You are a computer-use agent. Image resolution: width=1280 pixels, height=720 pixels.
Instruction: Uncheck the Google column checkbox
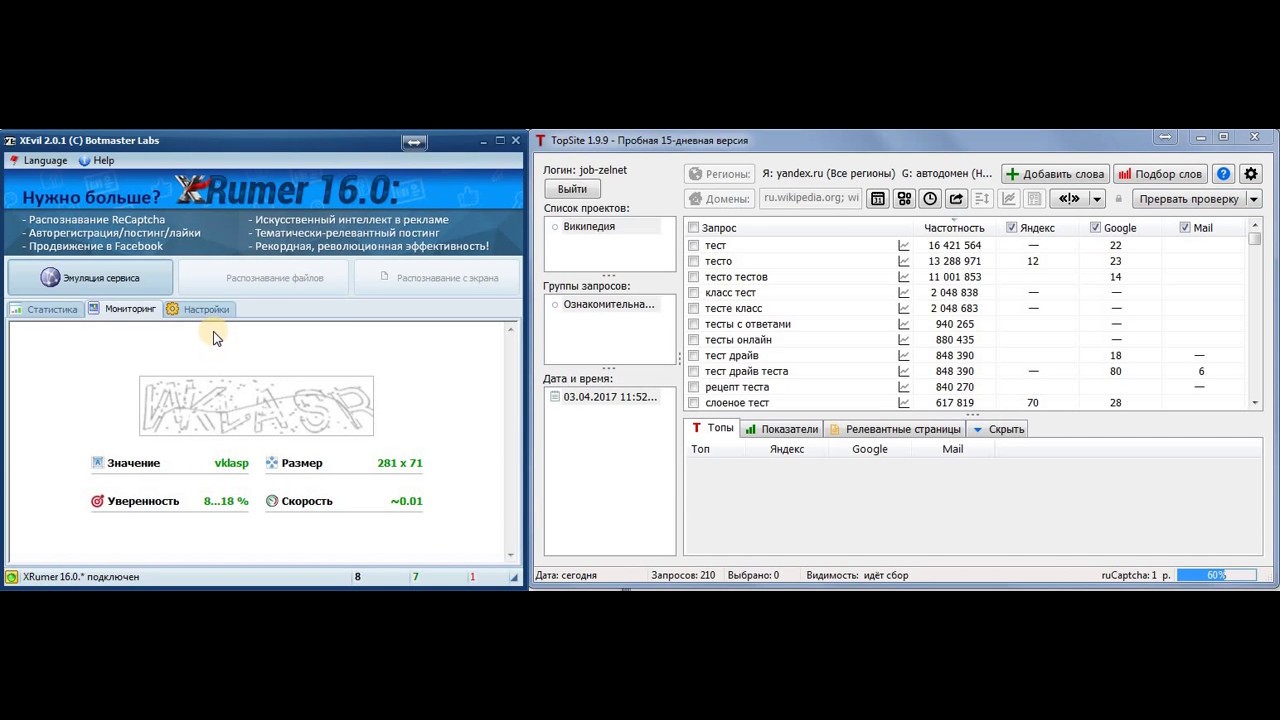pos(1096,228)
